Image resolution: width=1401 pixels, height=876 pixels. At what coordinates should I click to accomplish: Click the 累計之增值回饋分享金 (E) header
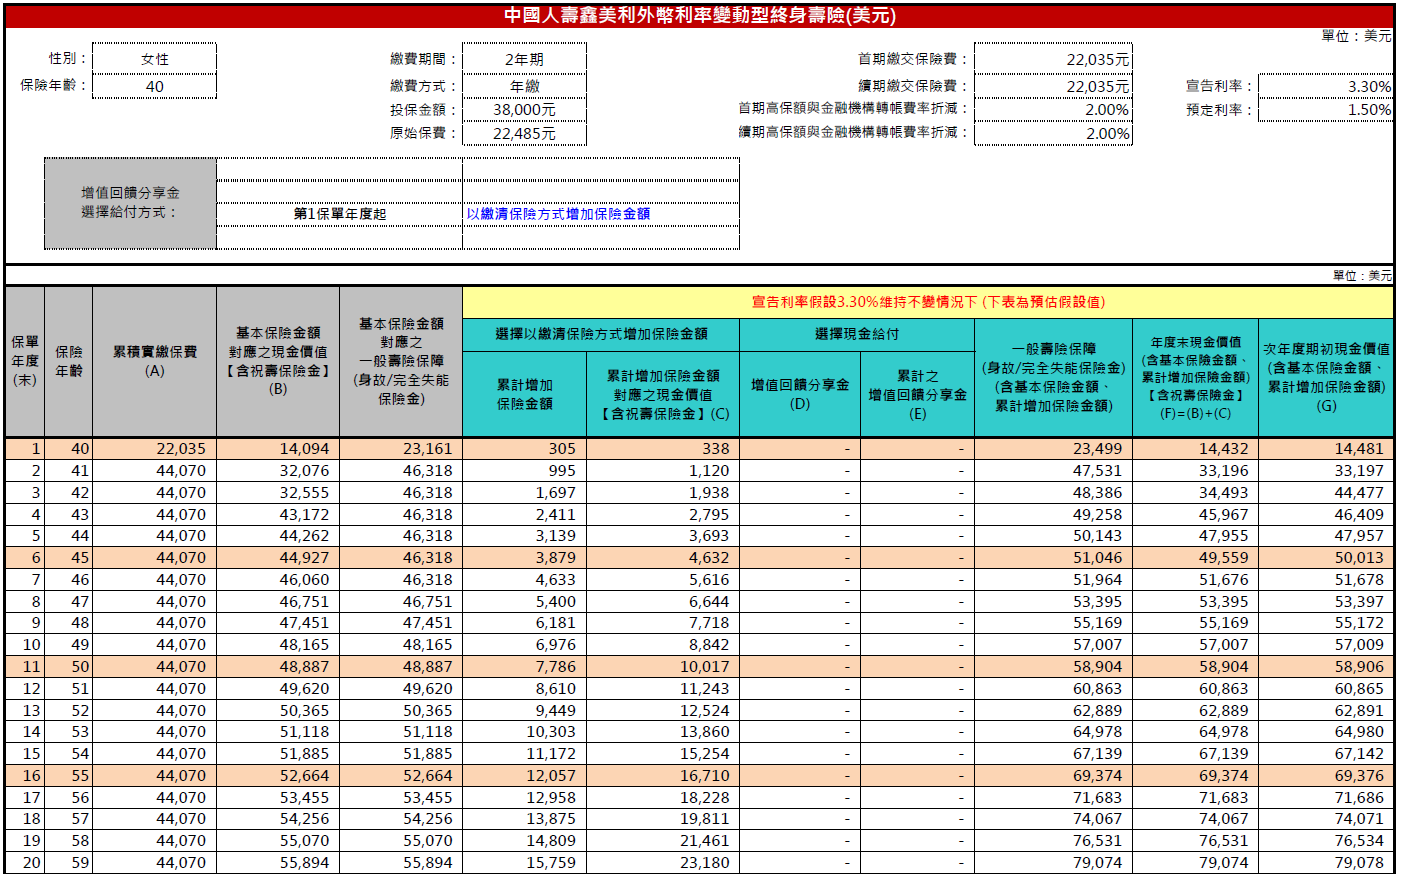[x=917, y=394]
